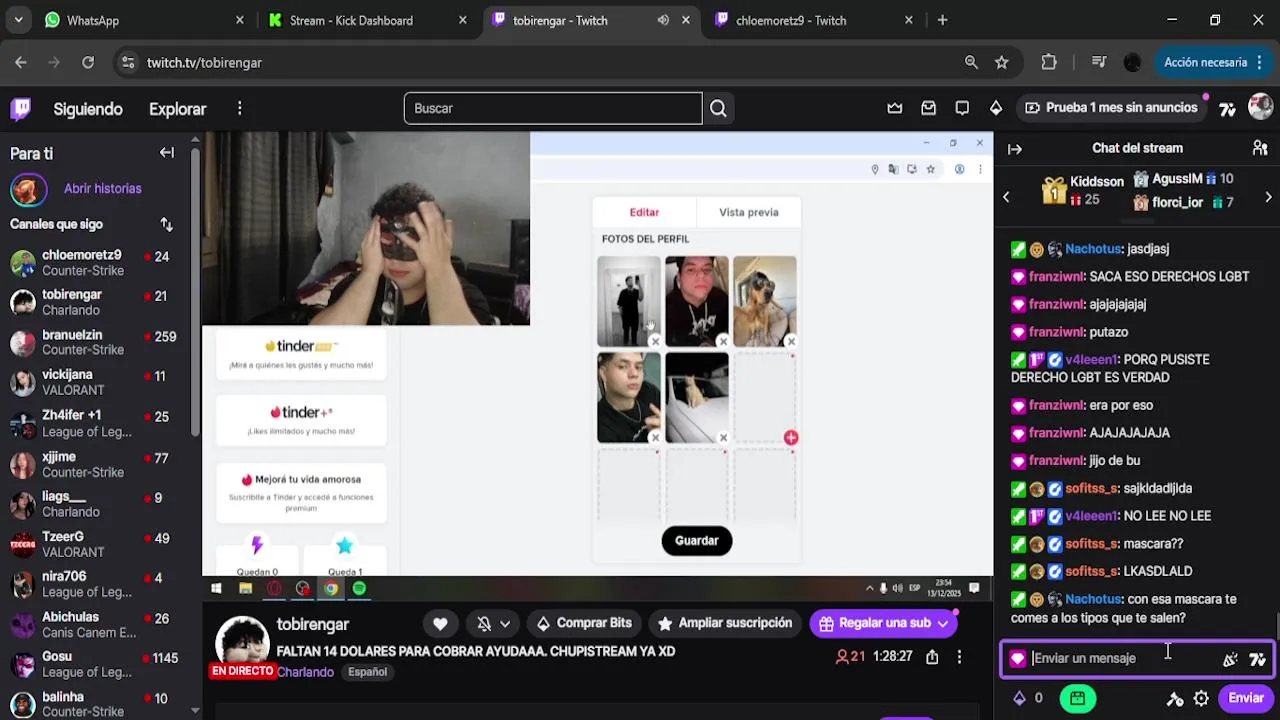Open the Windows Start button in stream
The width and height of the screenshot is (1280, 720).
216,588
